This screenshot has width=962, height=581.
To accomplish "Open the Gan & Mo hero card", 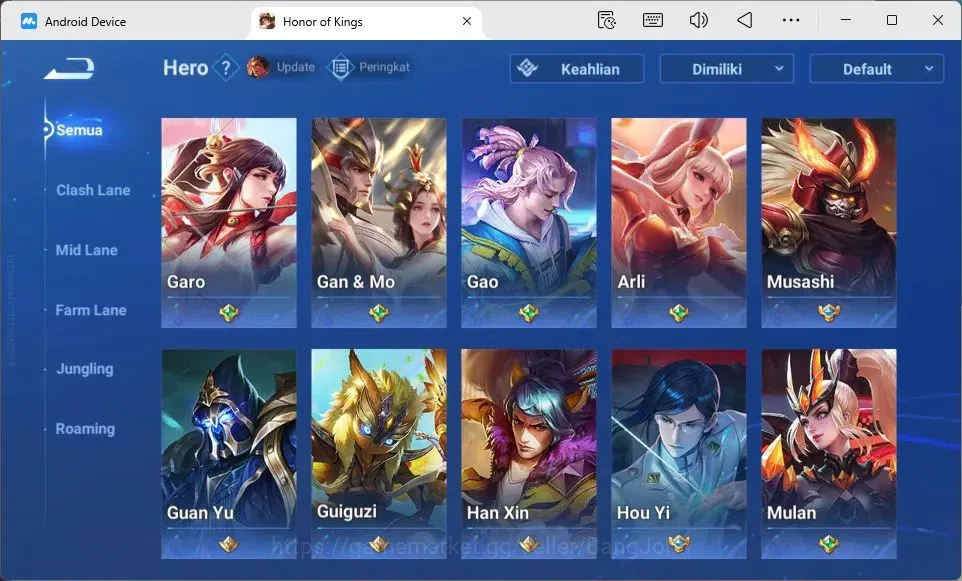I will 379,223.
